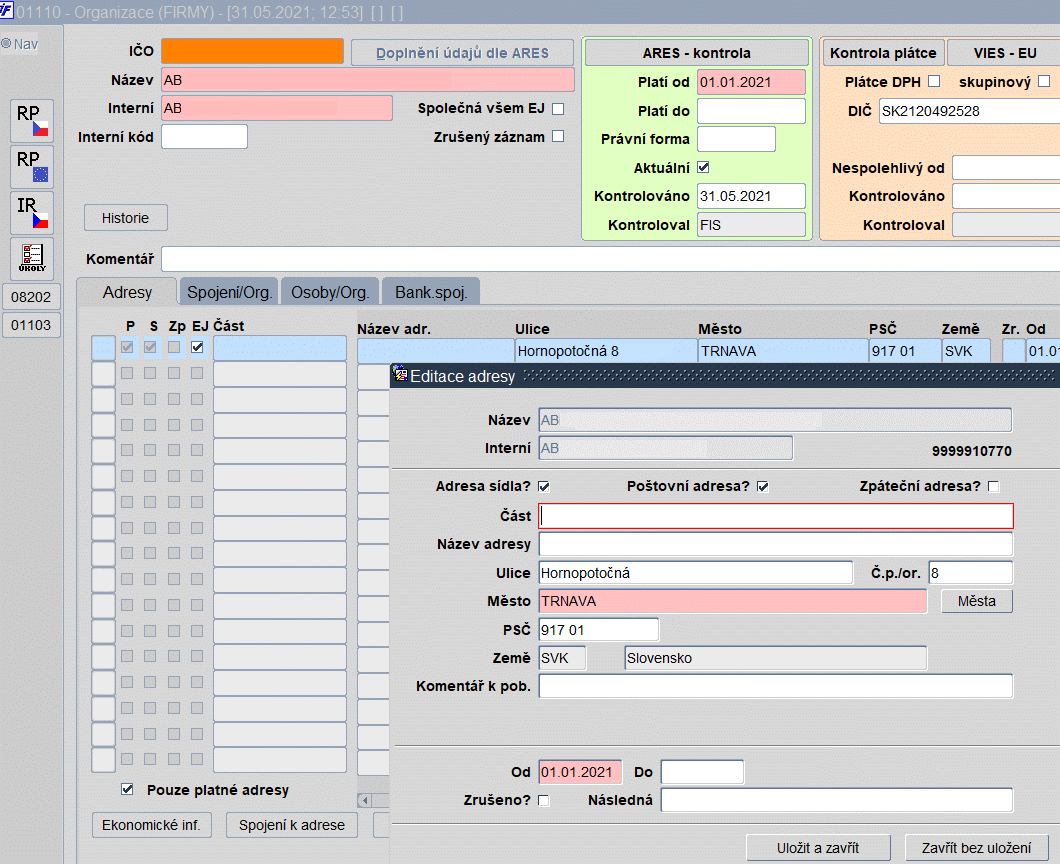Click the IR Czech flag icon
Viewport: 1060px width, 864px height.
[32, 213]
